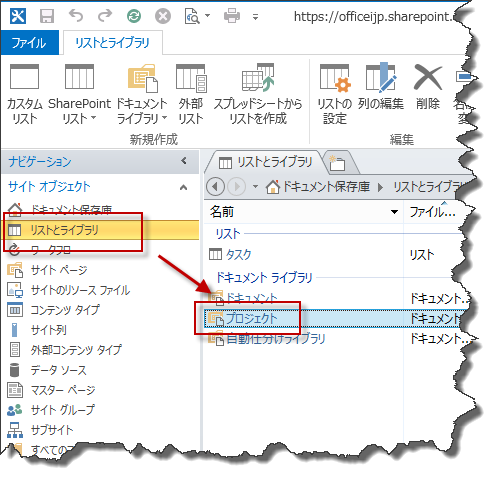Viewport: 500px width, 484px height.
Task: Click the gray Stop icon
Action: coord(163,16)
